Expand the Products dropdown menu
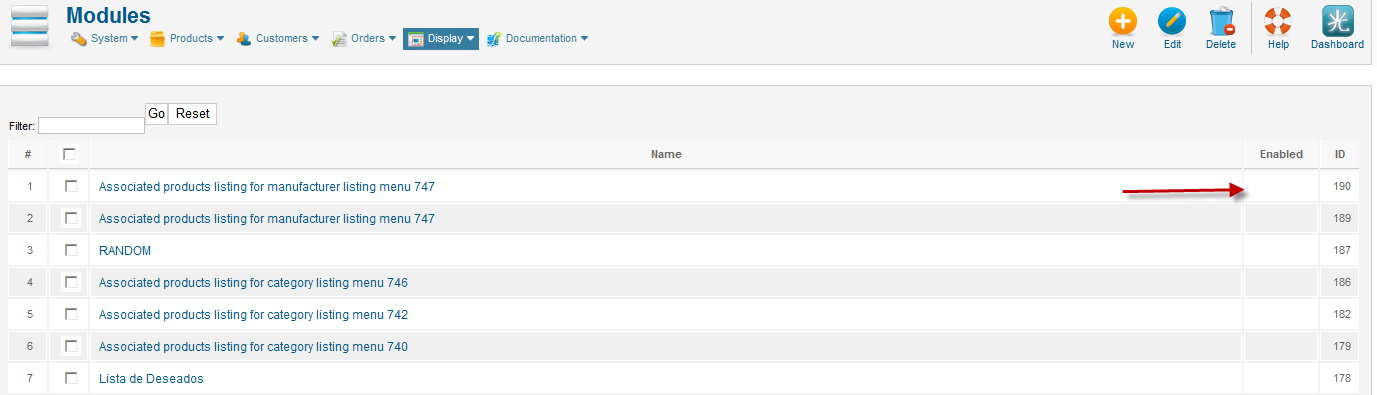1377x395 pixels. (x=187, y=39)
